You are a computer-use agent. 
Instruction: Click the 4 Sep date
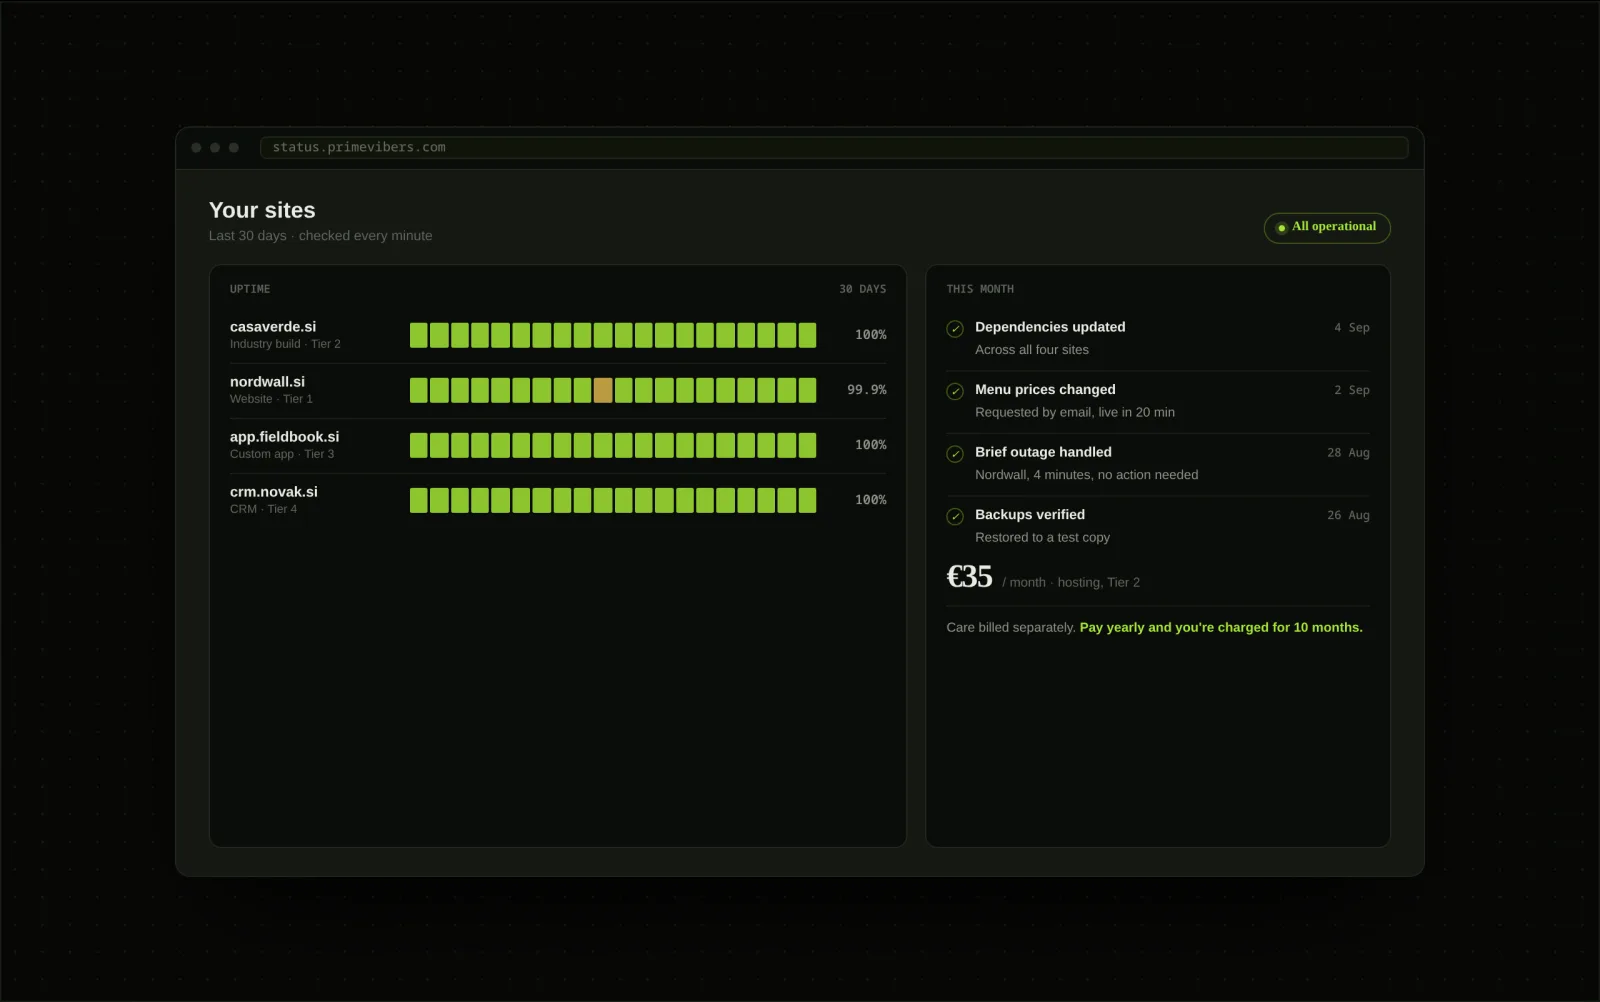1351,328
